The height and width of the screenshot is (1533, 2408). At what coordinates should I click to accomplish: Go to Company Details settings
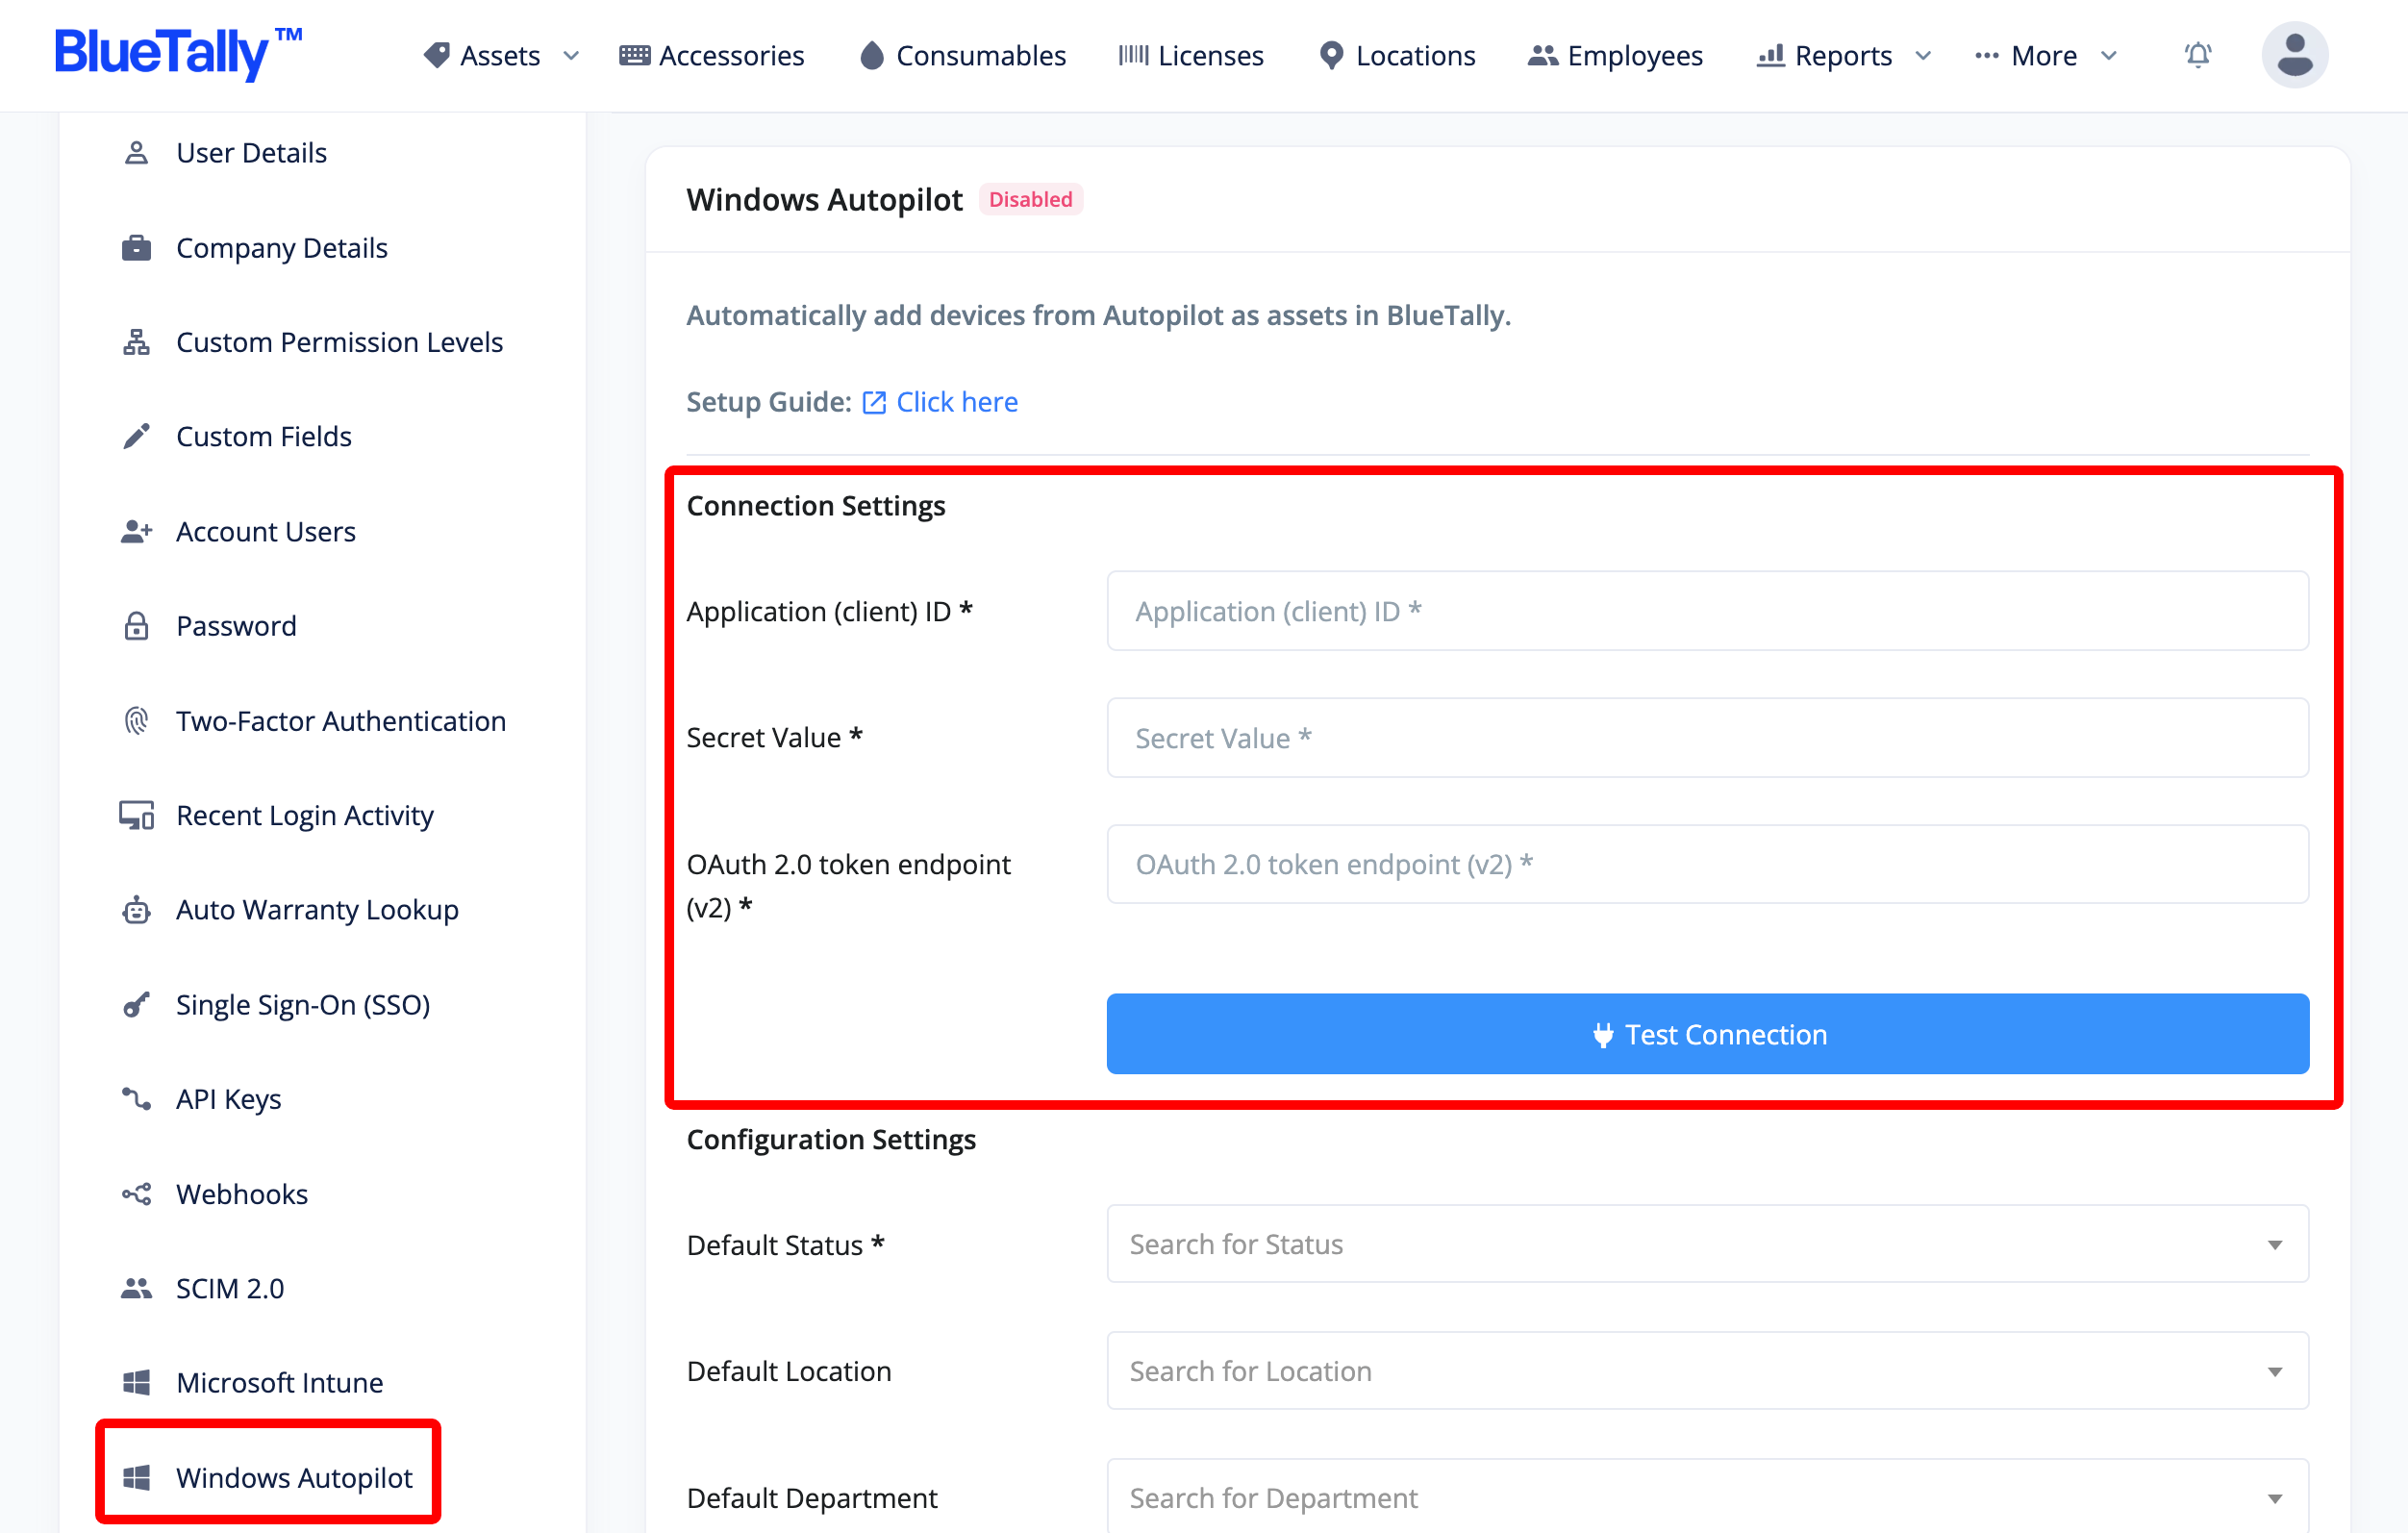click(x=282, y=248)
